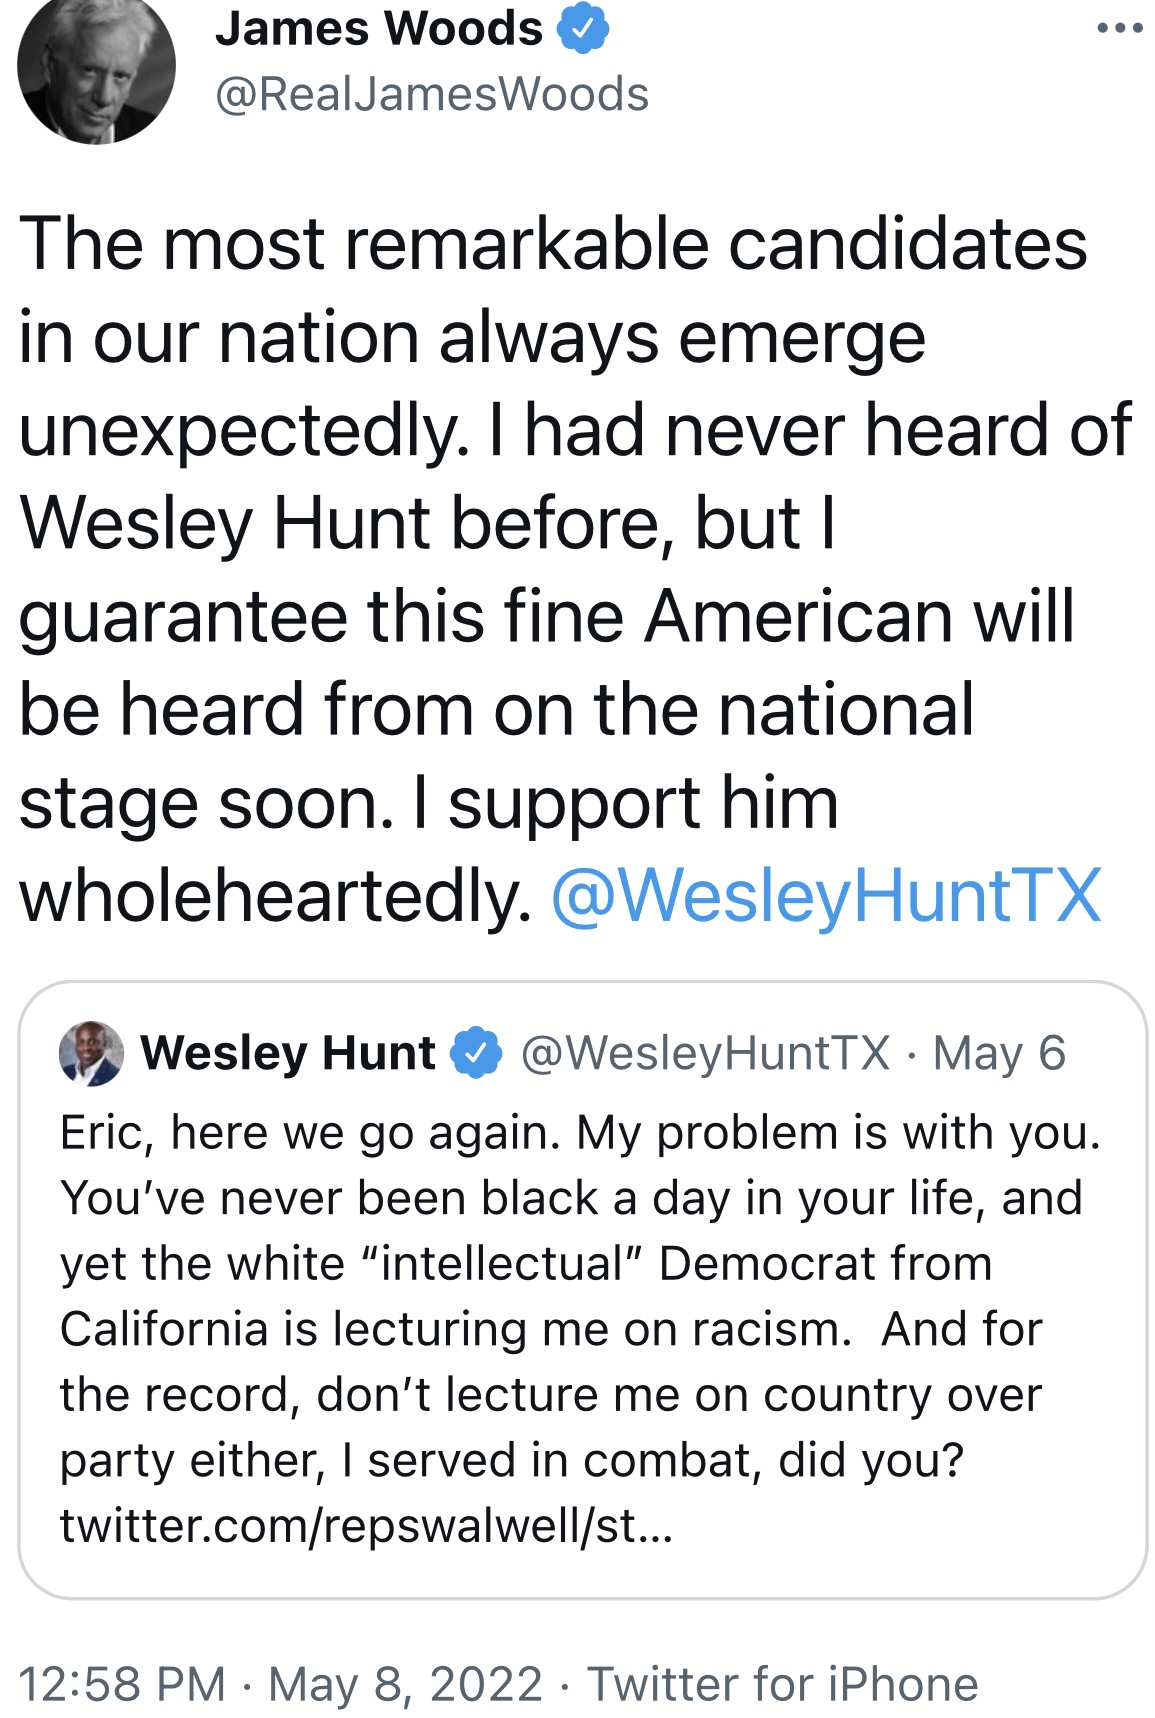
Task: Tap the 'I served in combat' line
Action: pos(512,1461)
